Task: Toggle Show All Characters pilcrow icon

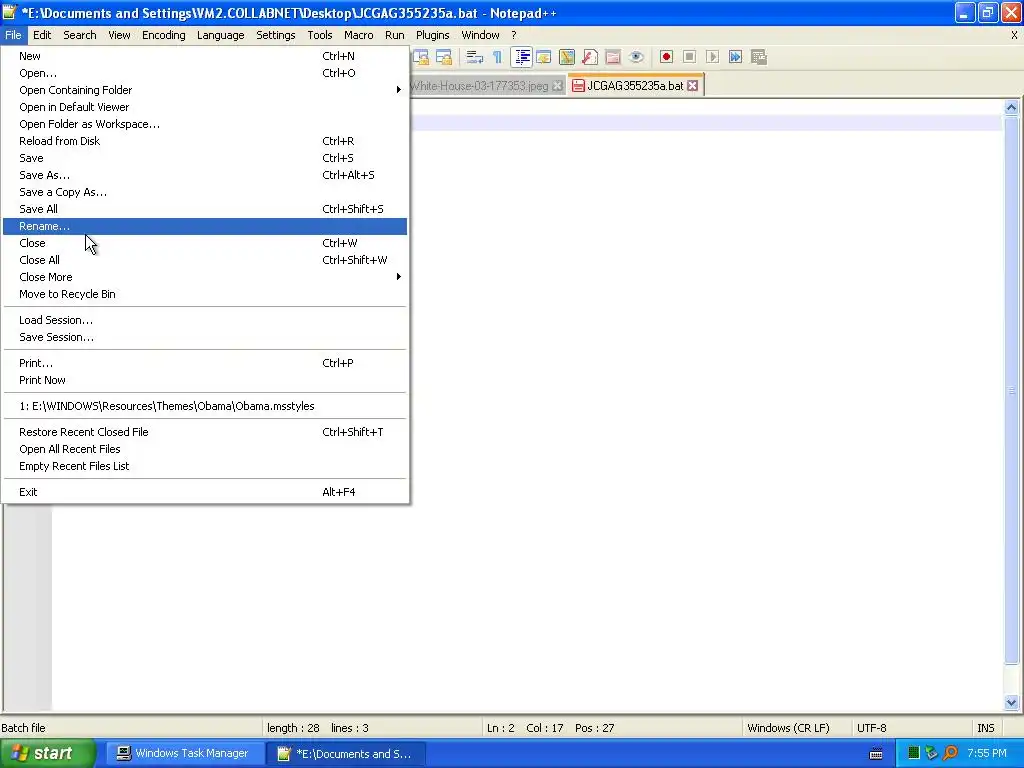Action: click(x=498, y=57)
